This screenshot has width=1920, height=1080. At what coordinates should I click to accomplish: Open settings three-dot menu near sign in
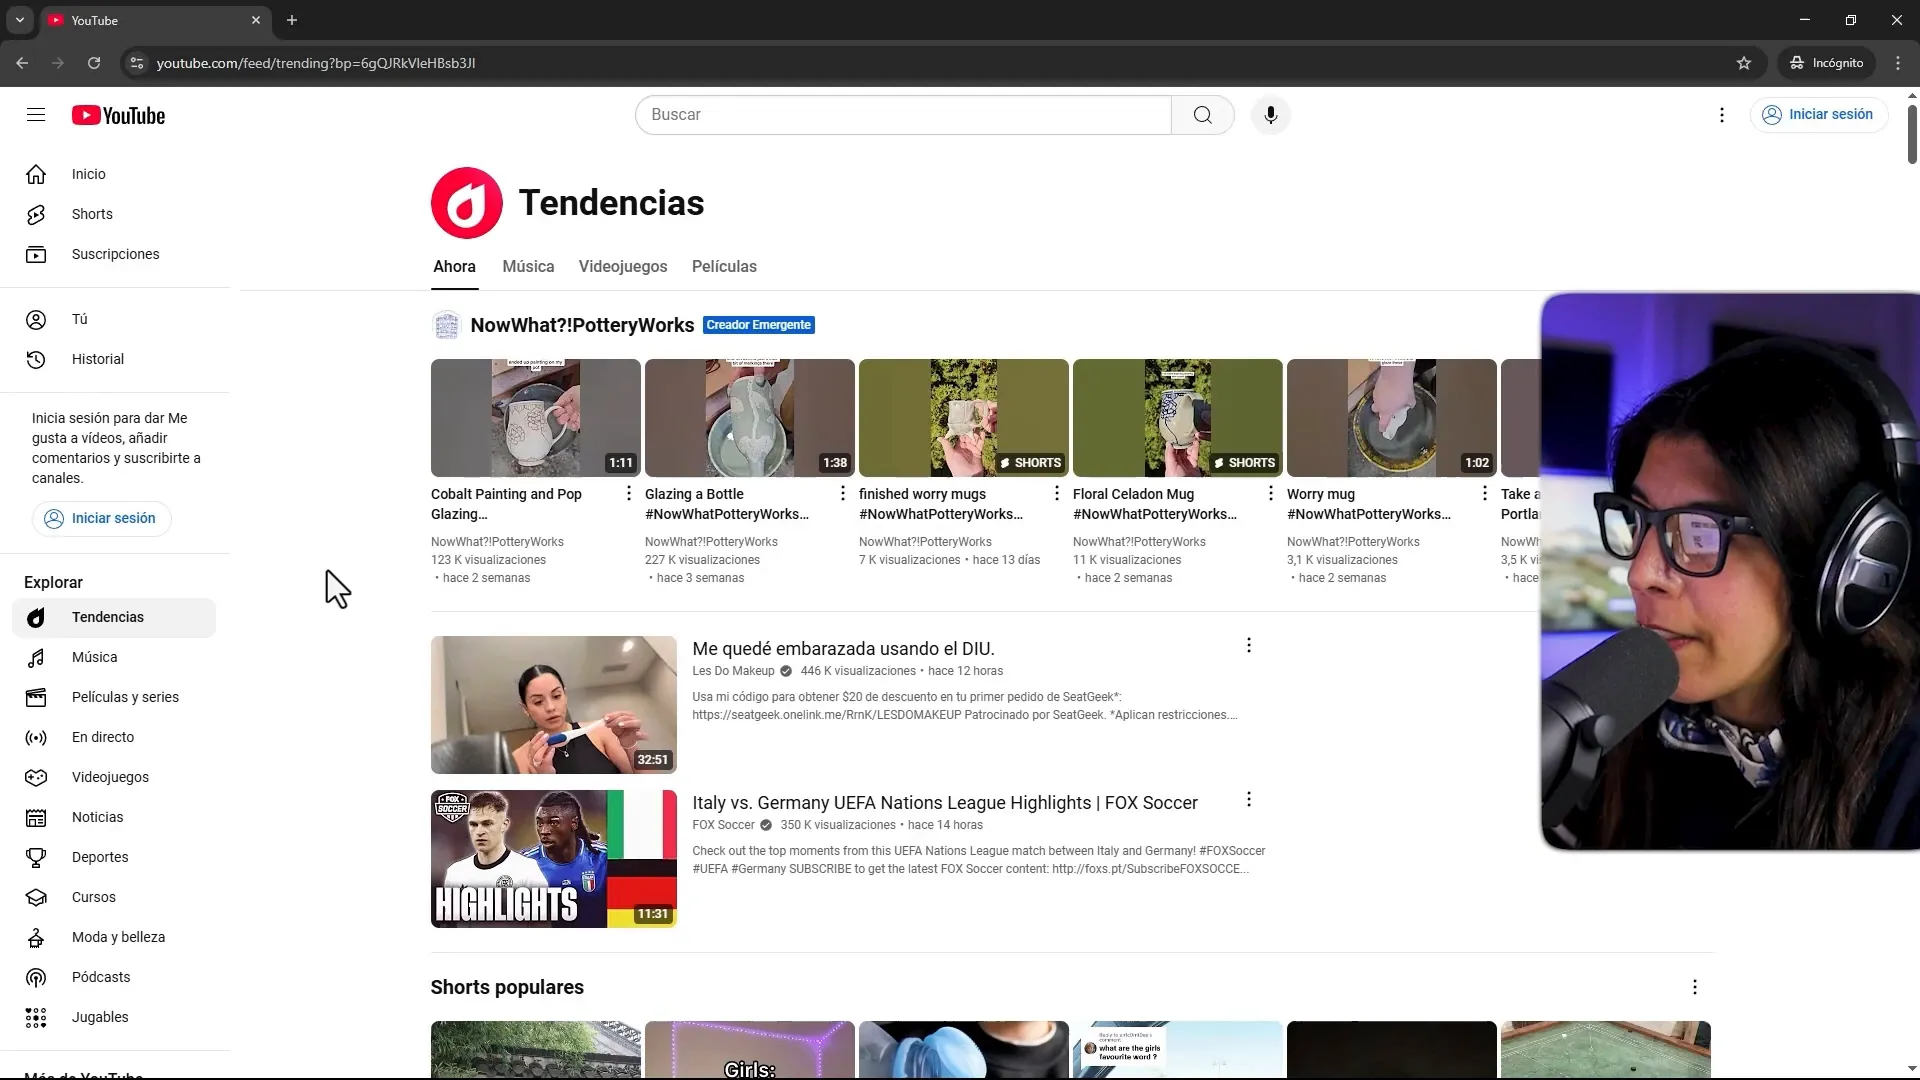(x=1721, y=115)
